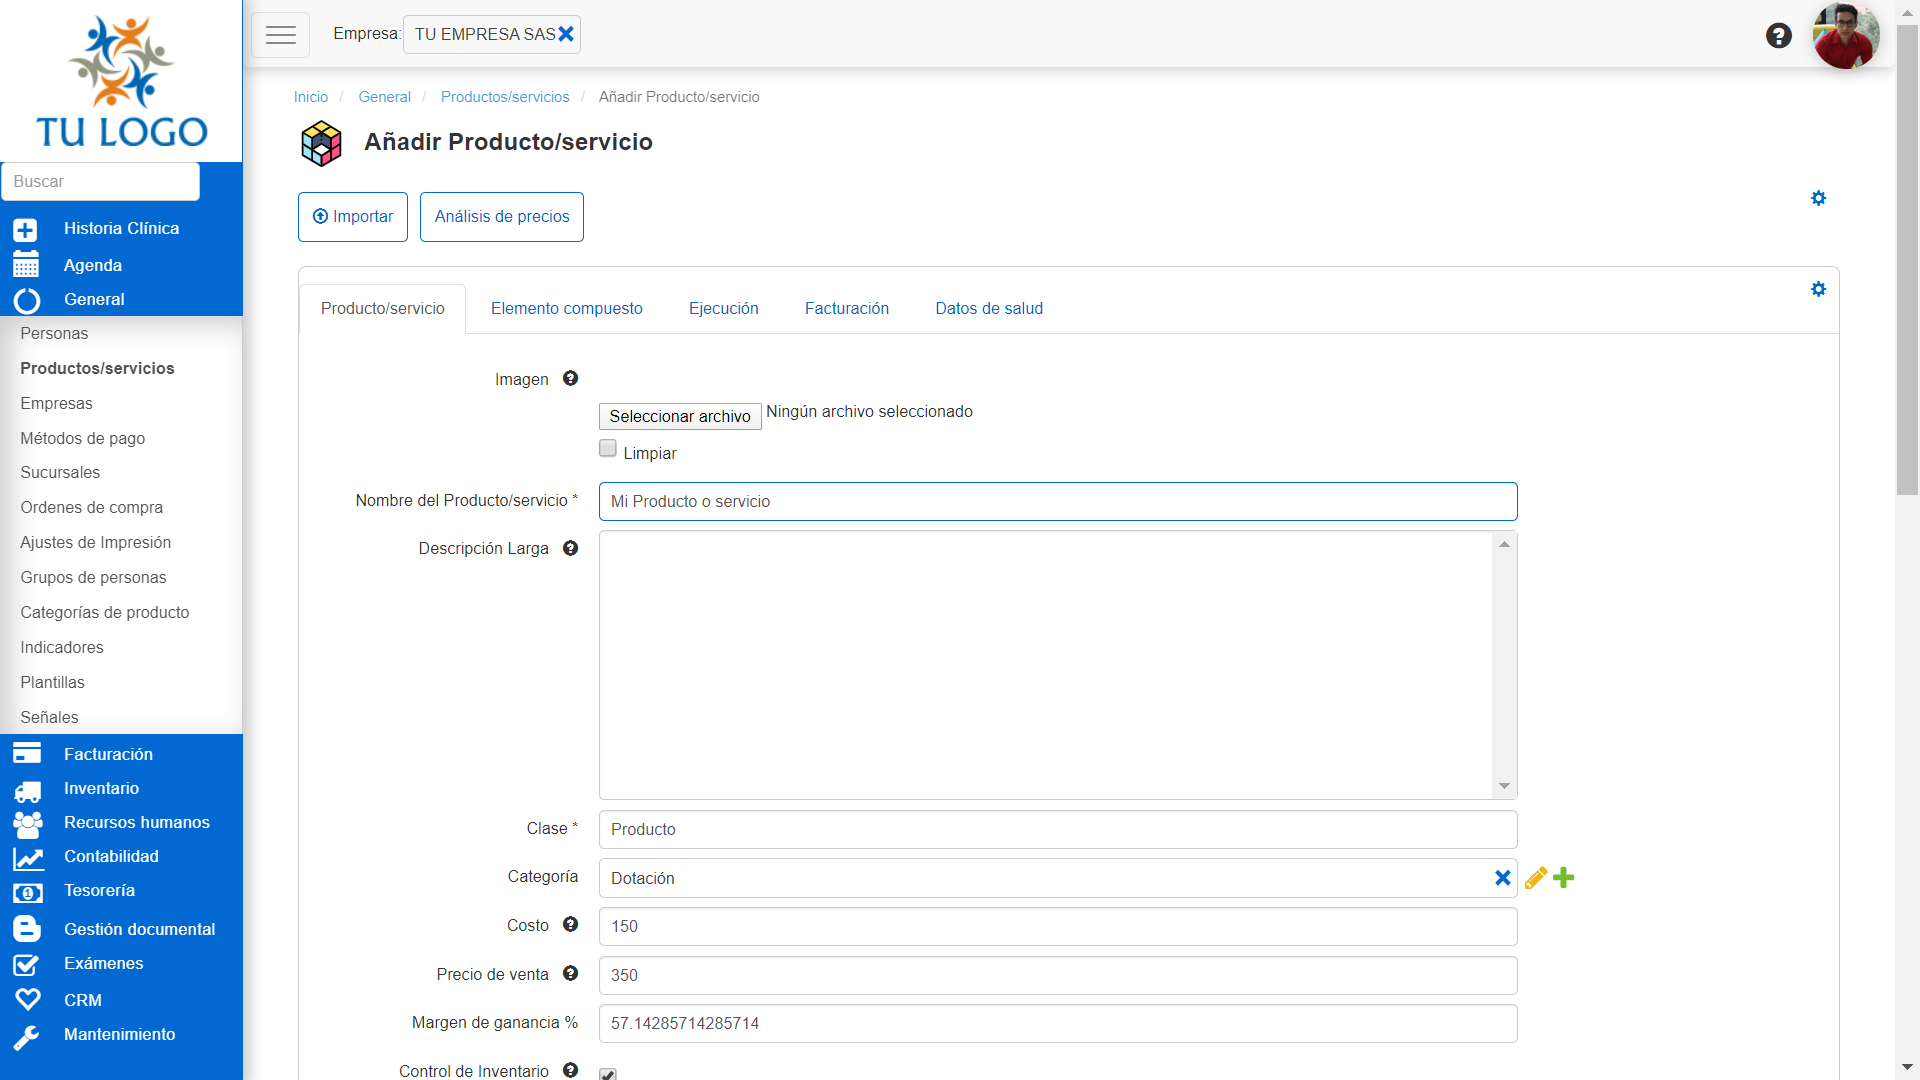
Task: Click the user profile avatar photo
Action: pos(1845,36)
